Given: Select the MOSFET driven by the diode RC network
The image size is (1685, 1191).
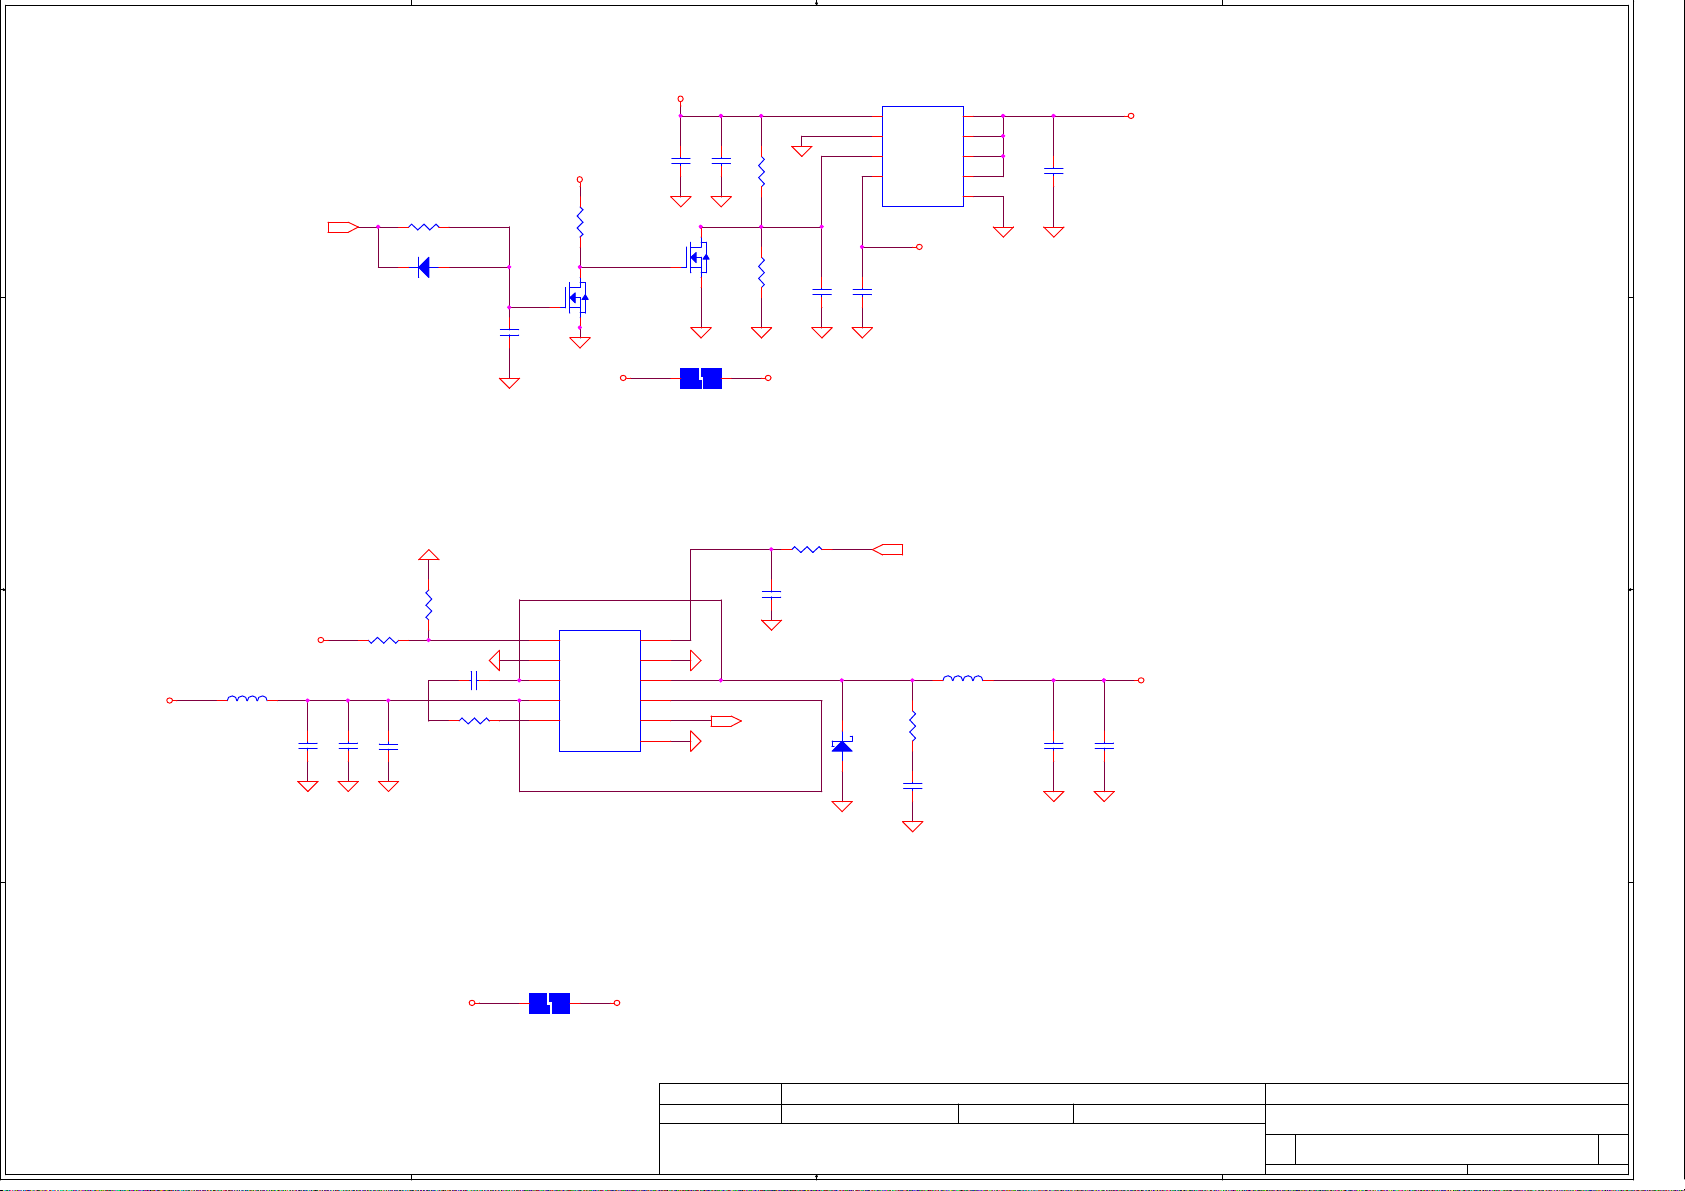Looking at the screenshot, I should 576,296.
